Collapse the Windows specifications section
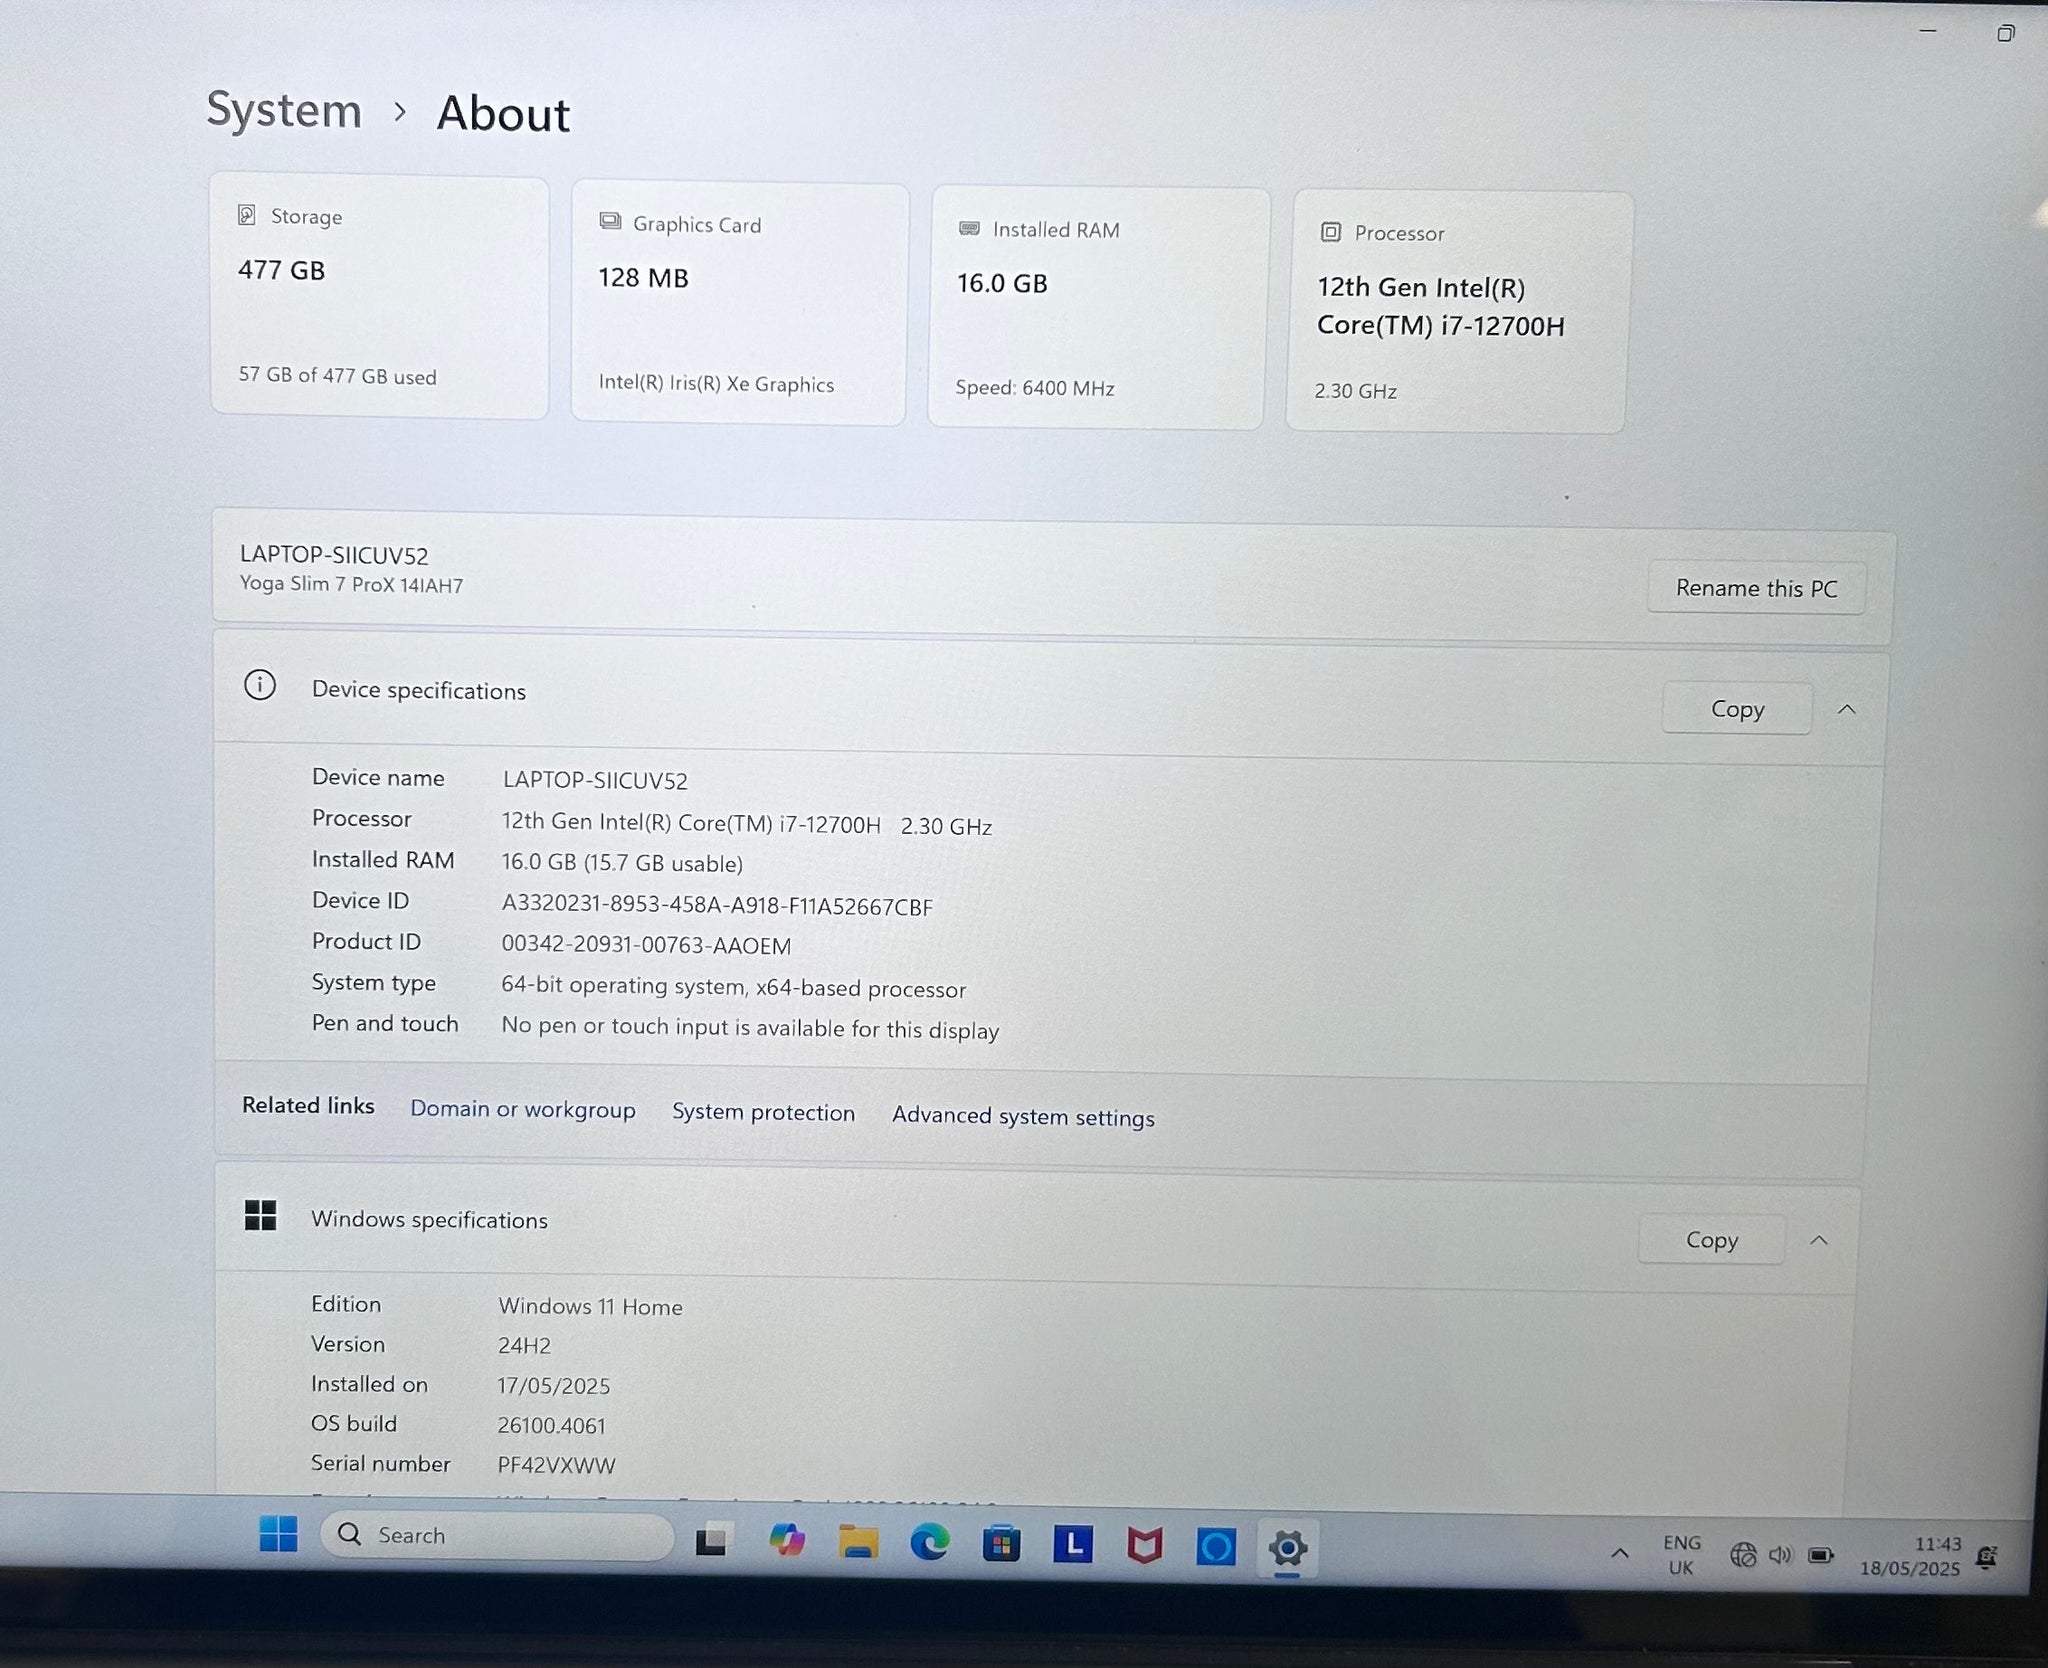Screen dimensions: 2048x1668 pyautogui.click(x=1818, y=1240)
